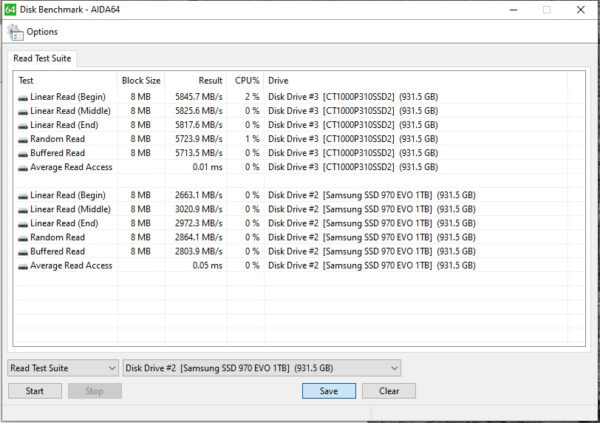
Task: Click drive icon beside CT1000P310SSD2 Random Read
Action: click(23, 140)
